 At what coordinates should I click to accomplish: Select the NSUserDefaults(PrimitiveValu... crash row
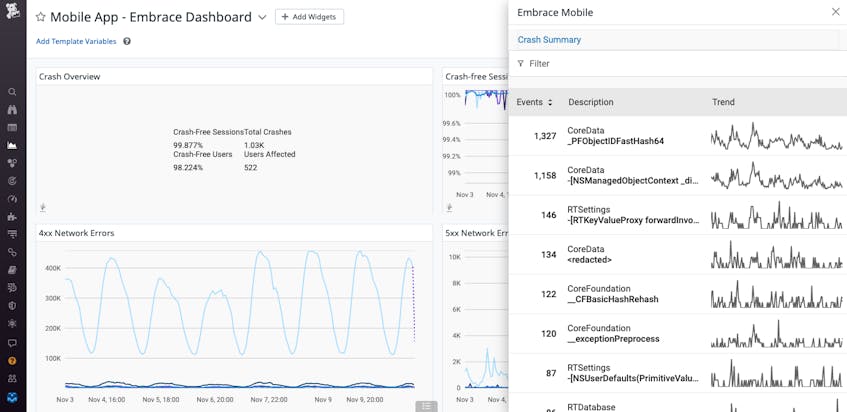coord(678,373)
